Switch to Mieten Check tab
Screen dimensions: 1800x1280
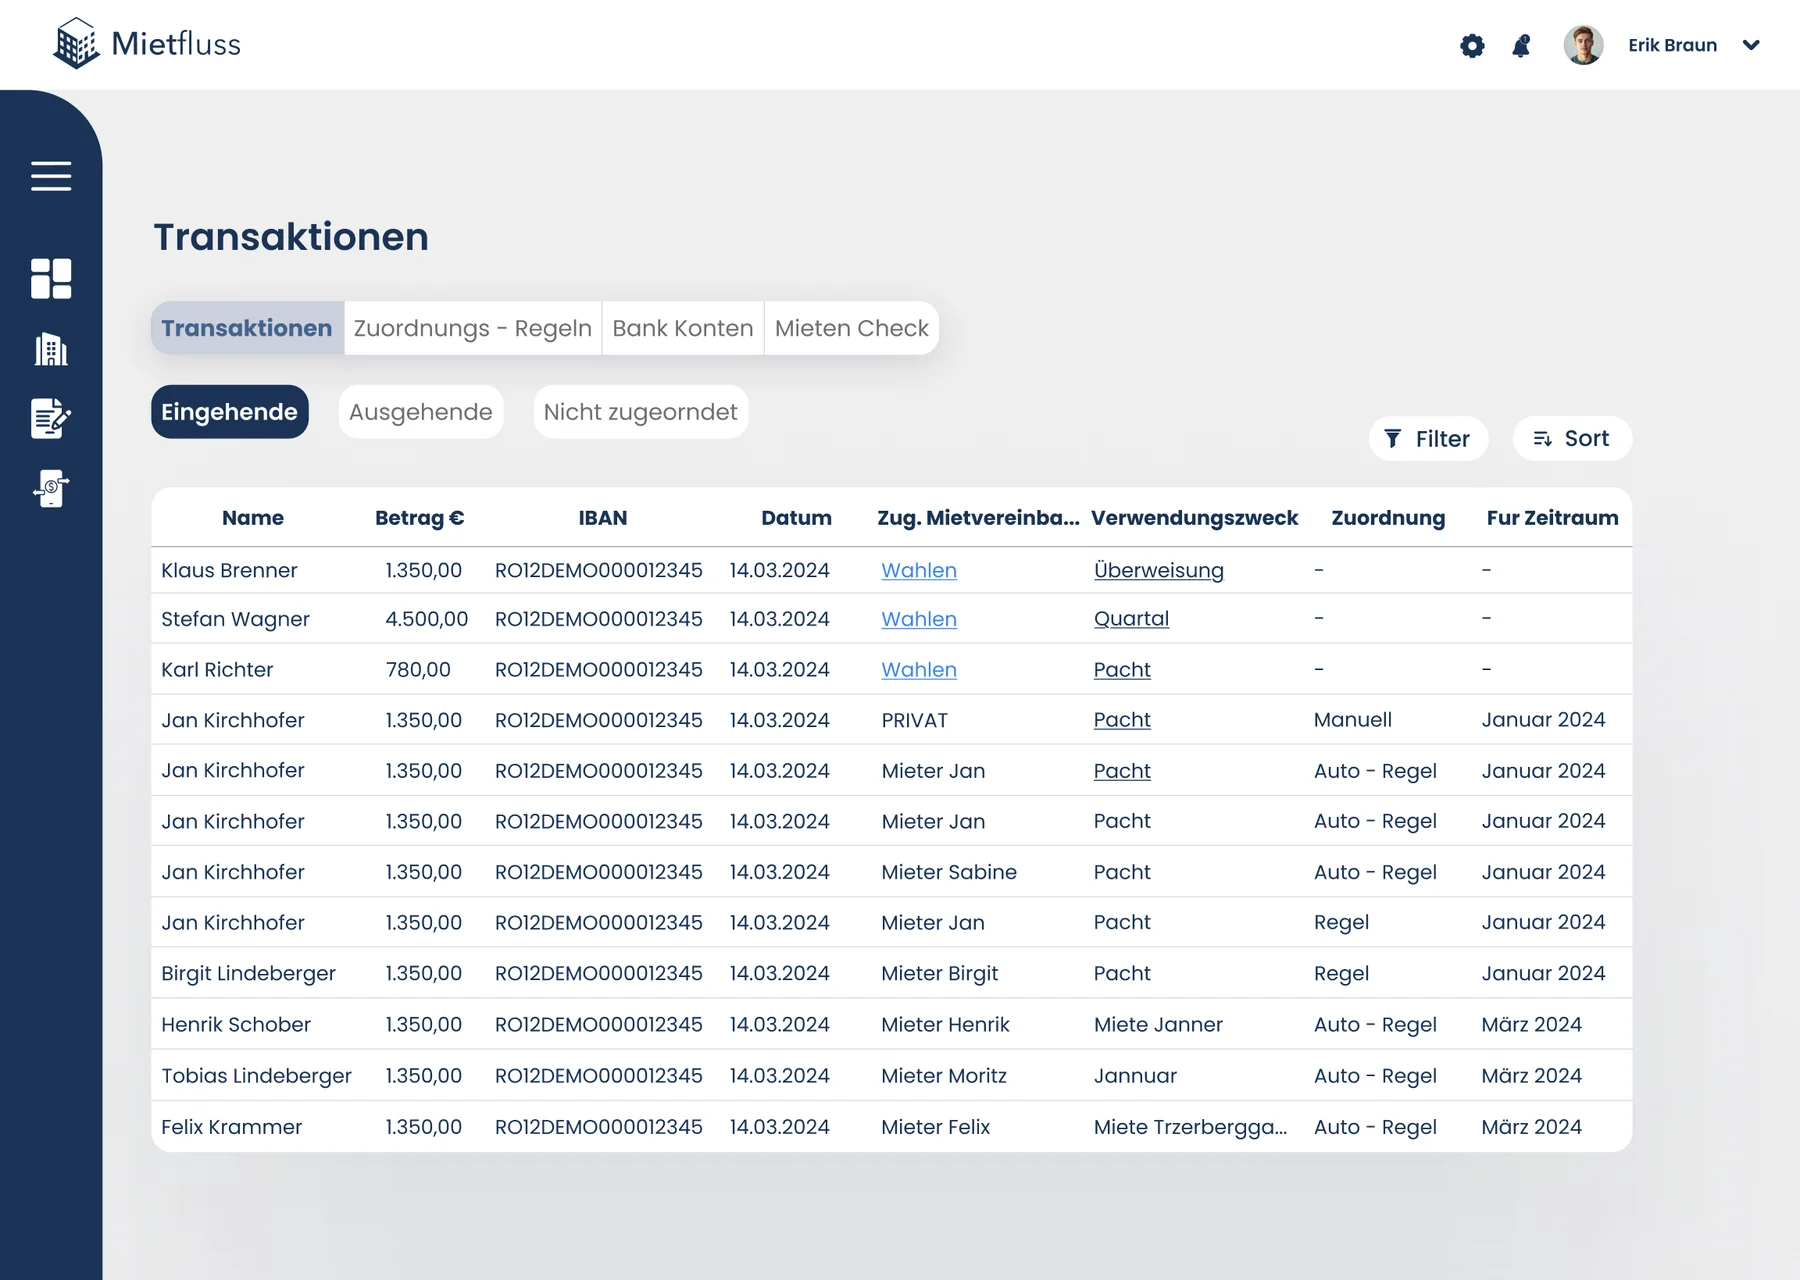pyautogui.click(x=852, y=328)
